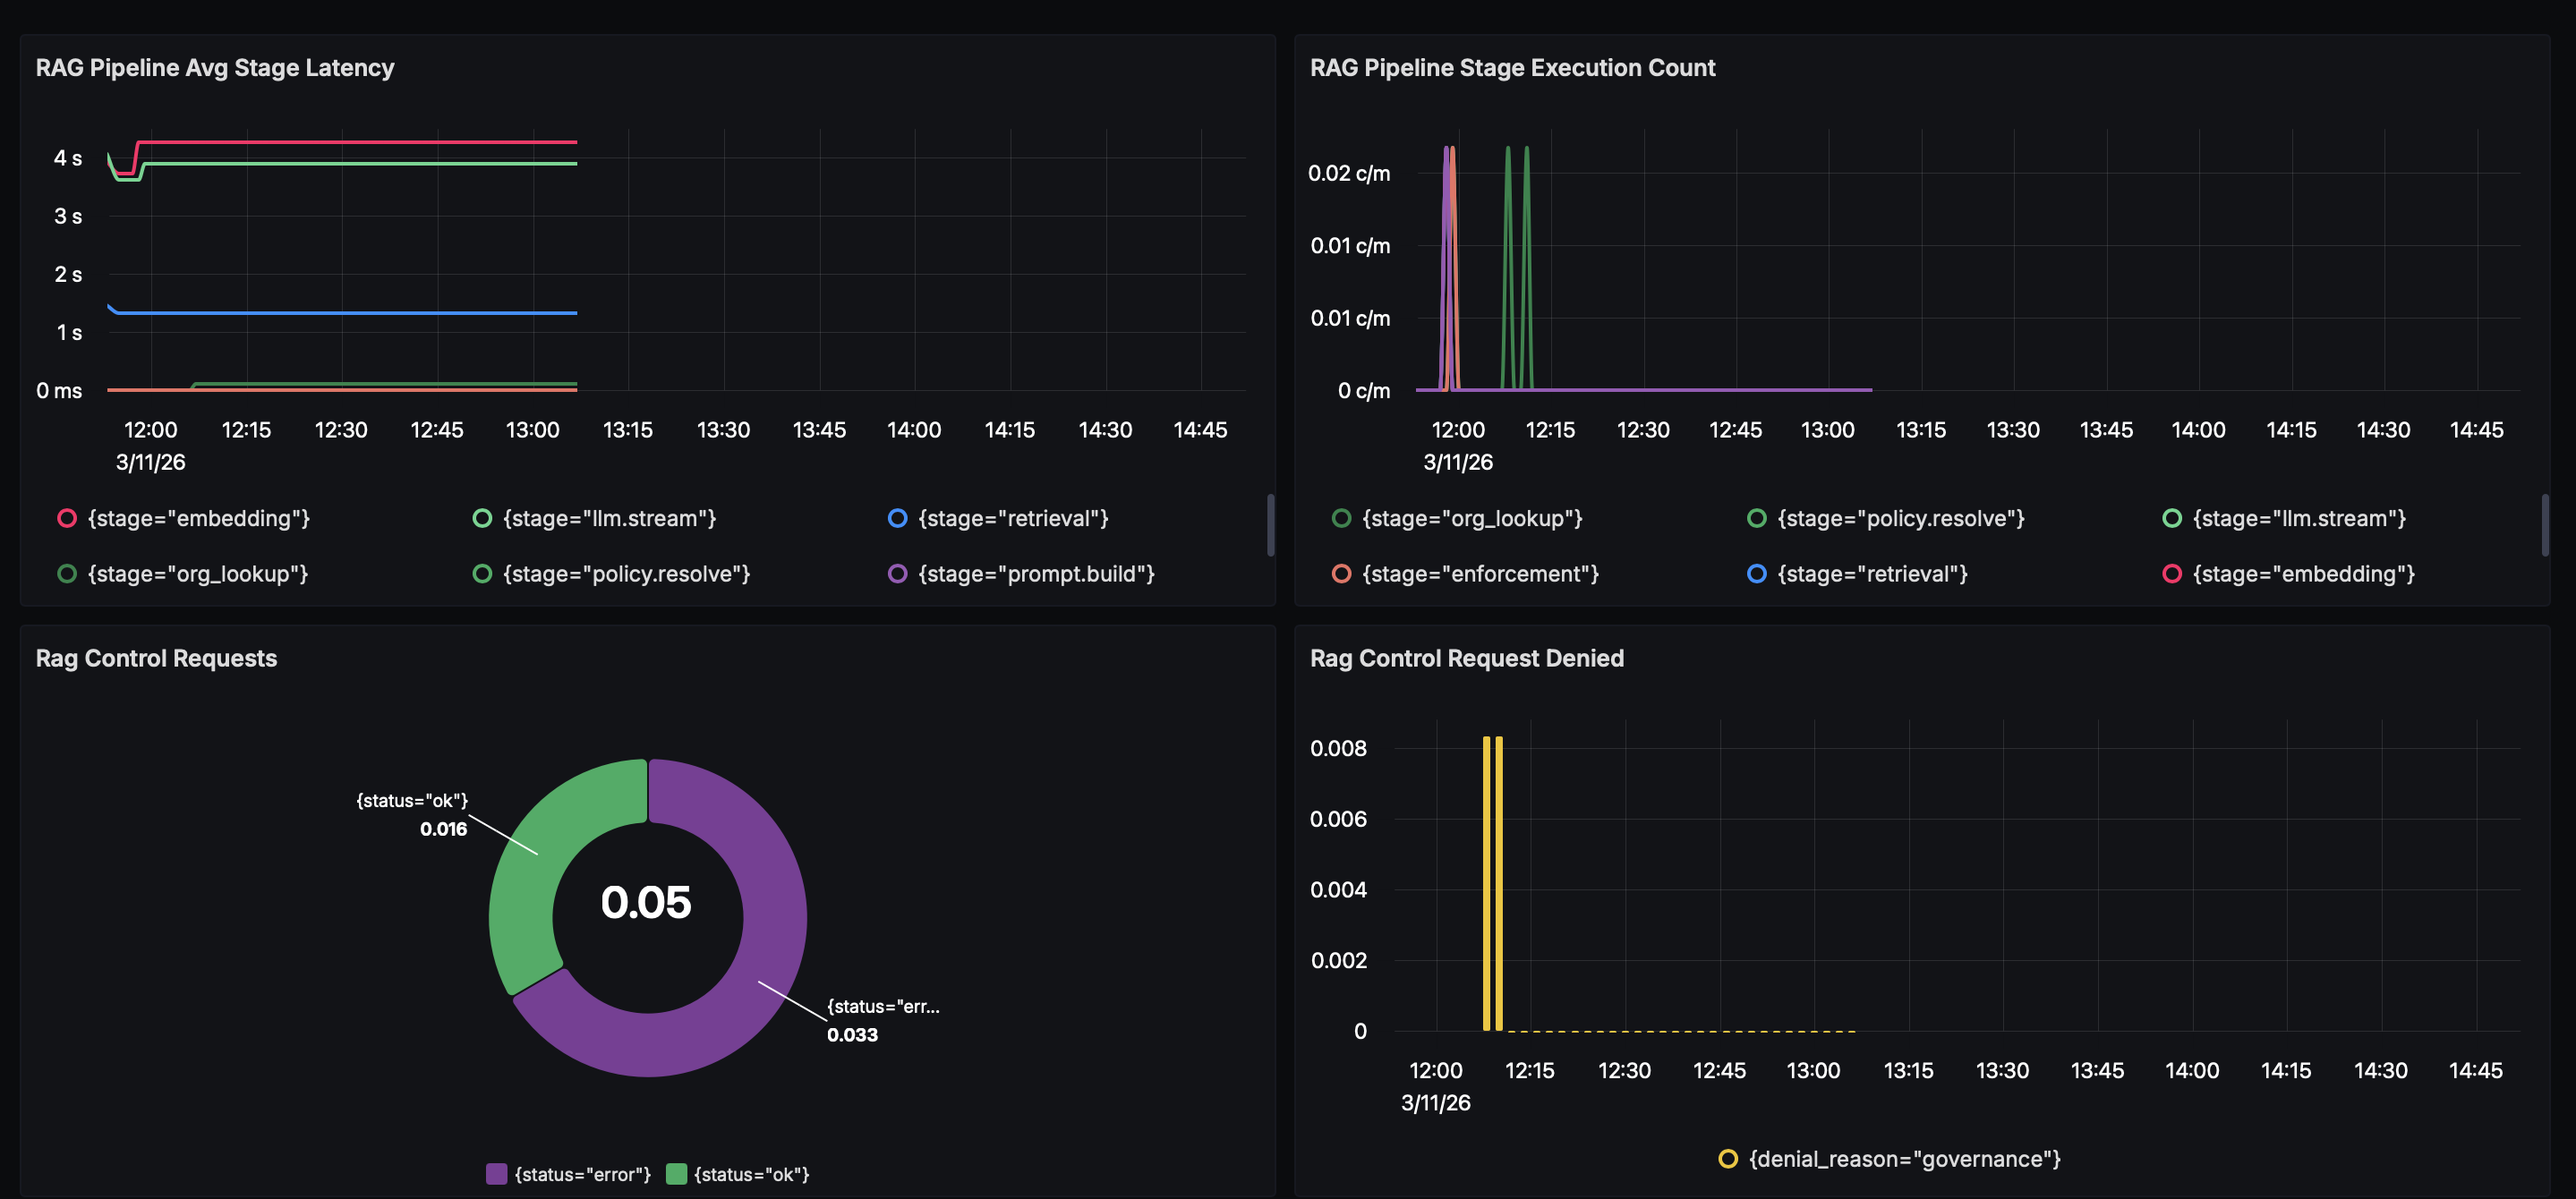The height and width of the screenshot is (1199, 2576).
Task: Toggle enforcement series in Stage Execution Count legend
Action: point(1466,574)
